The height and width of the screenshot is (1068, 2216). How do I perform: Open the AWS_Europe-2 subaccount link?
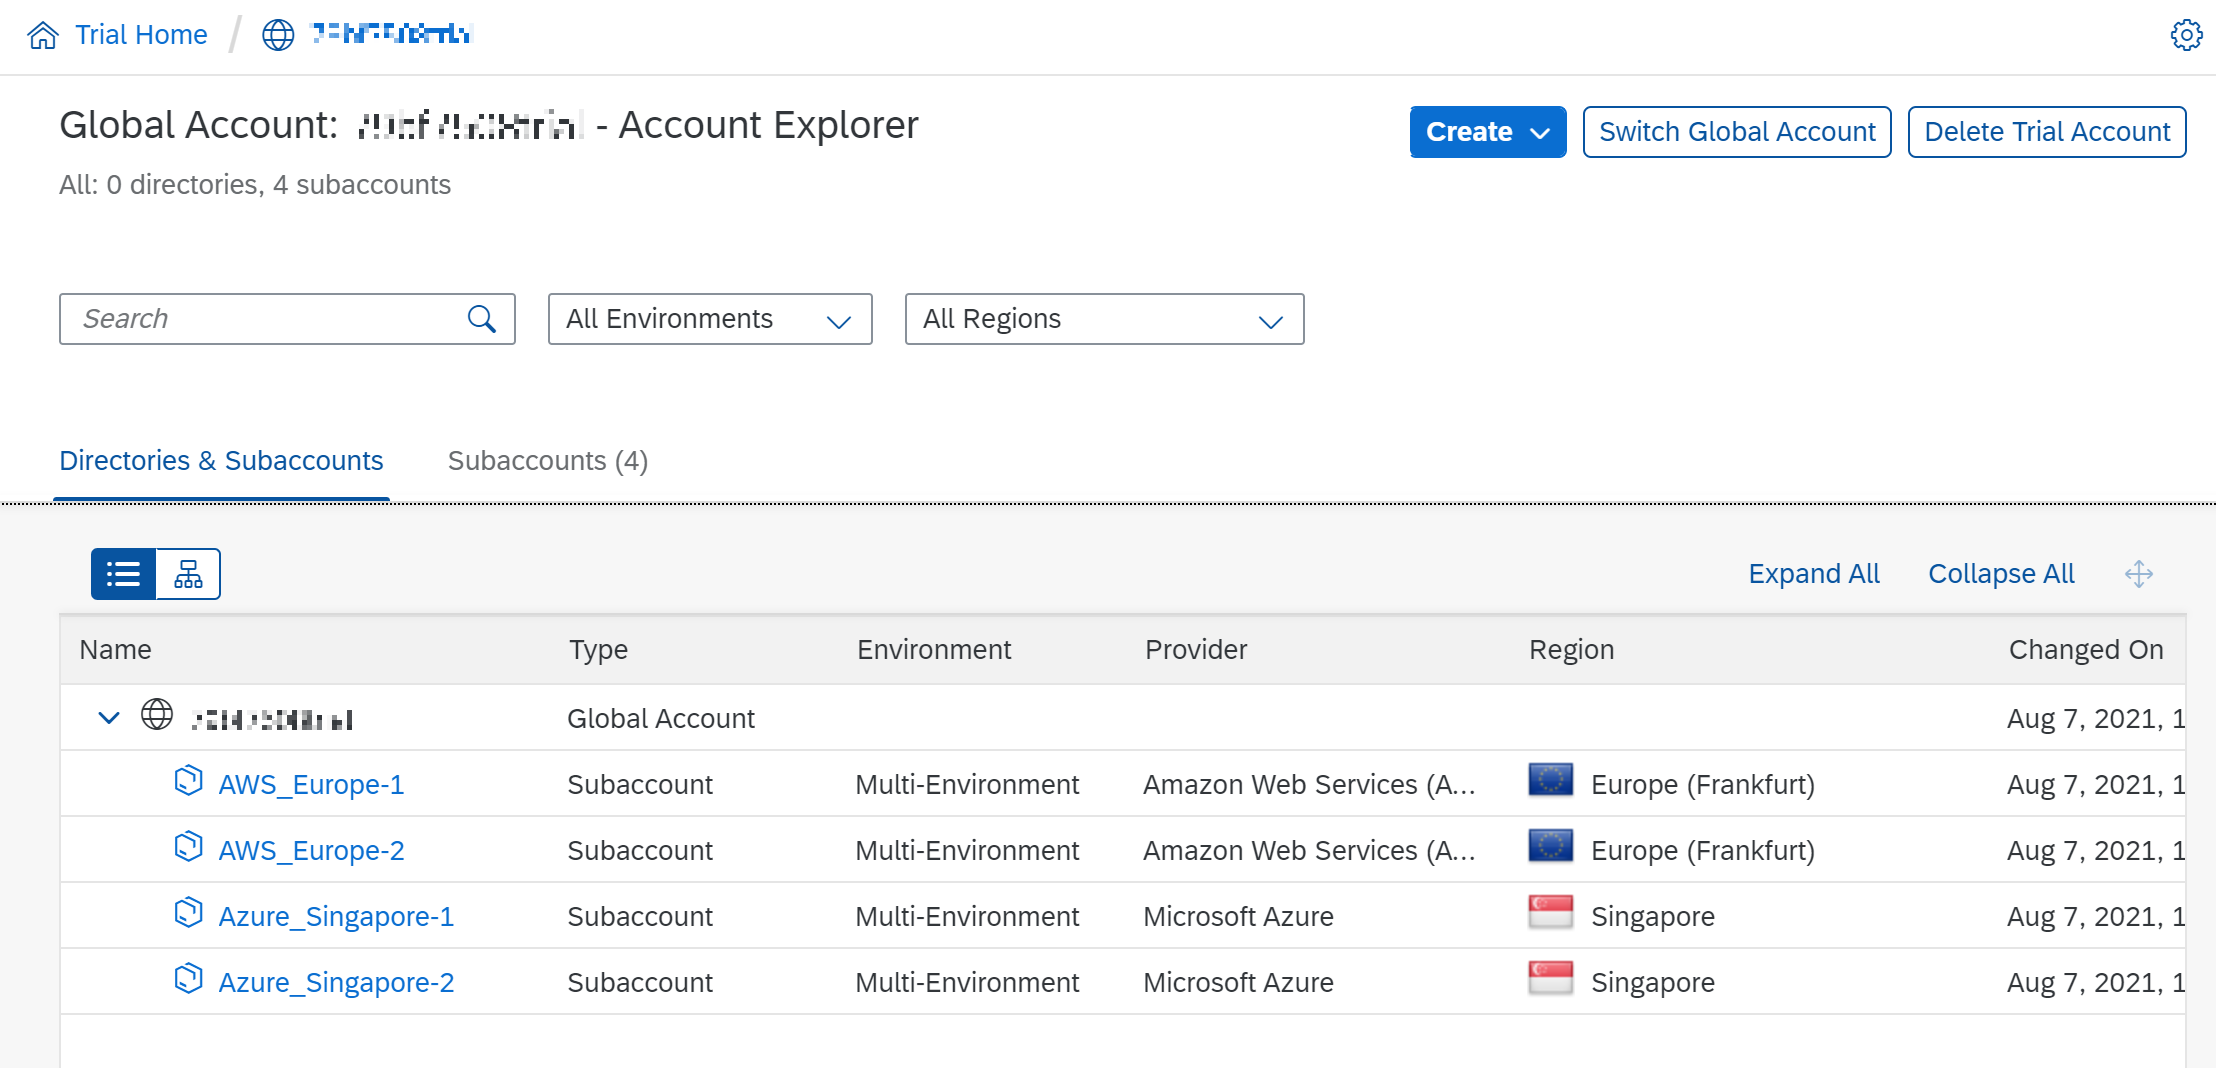[311, 851]
